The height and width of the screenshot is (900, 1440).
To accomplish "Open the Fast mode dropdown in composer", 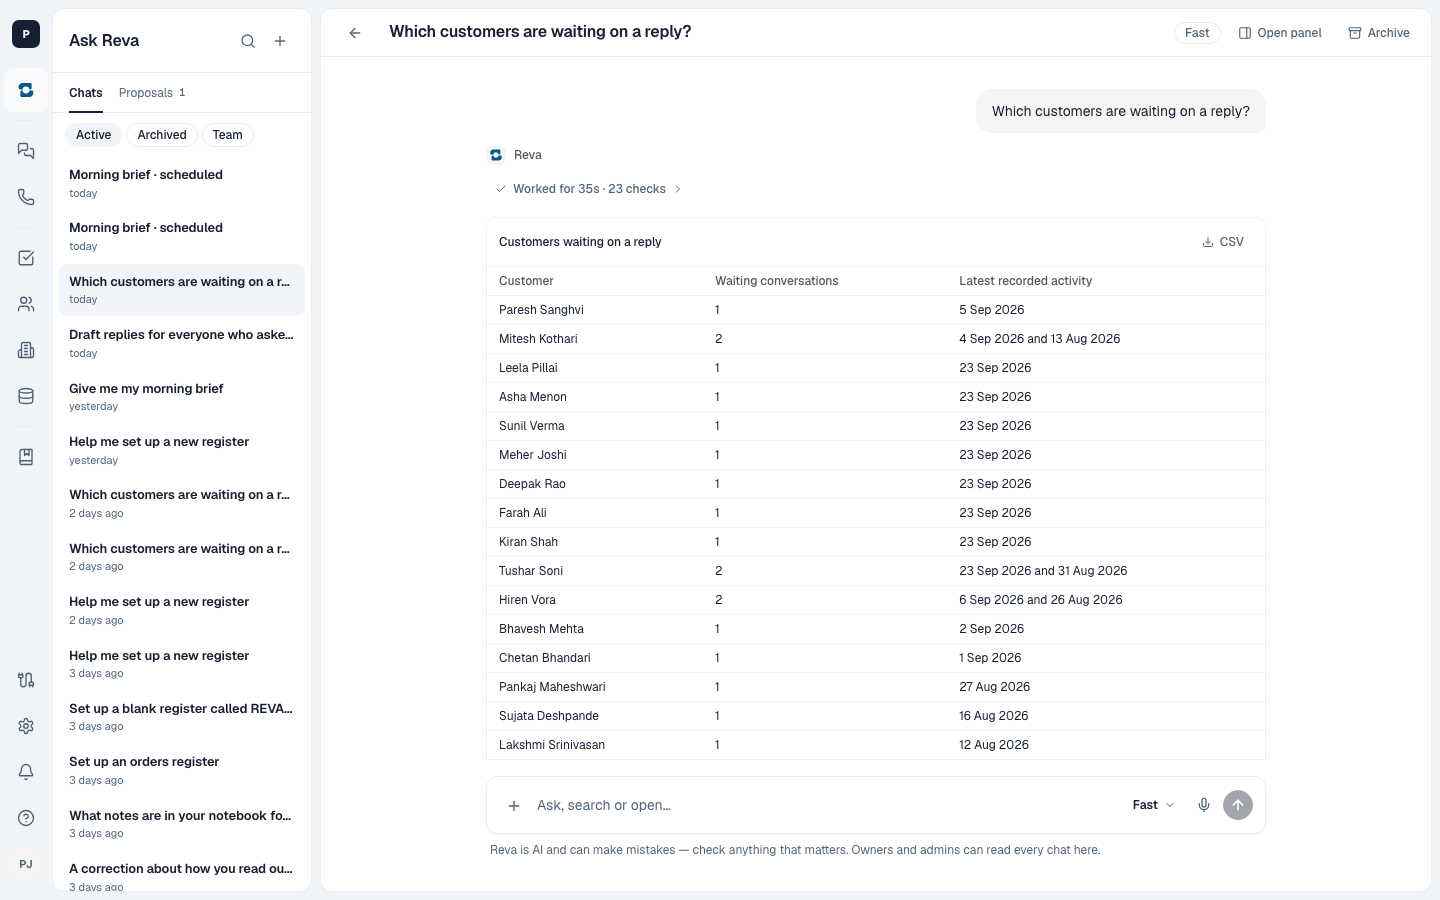I will [1153, 805].
